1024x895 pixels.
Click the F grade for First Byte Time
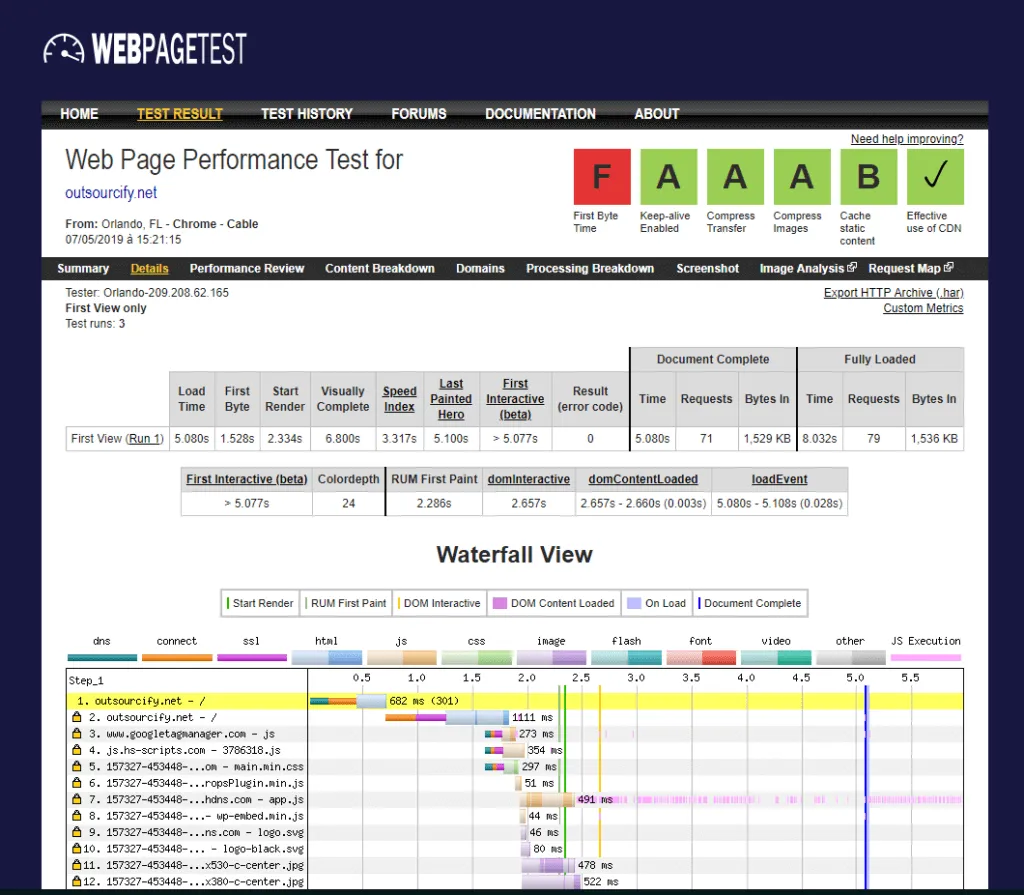click(x=602, y=176)
